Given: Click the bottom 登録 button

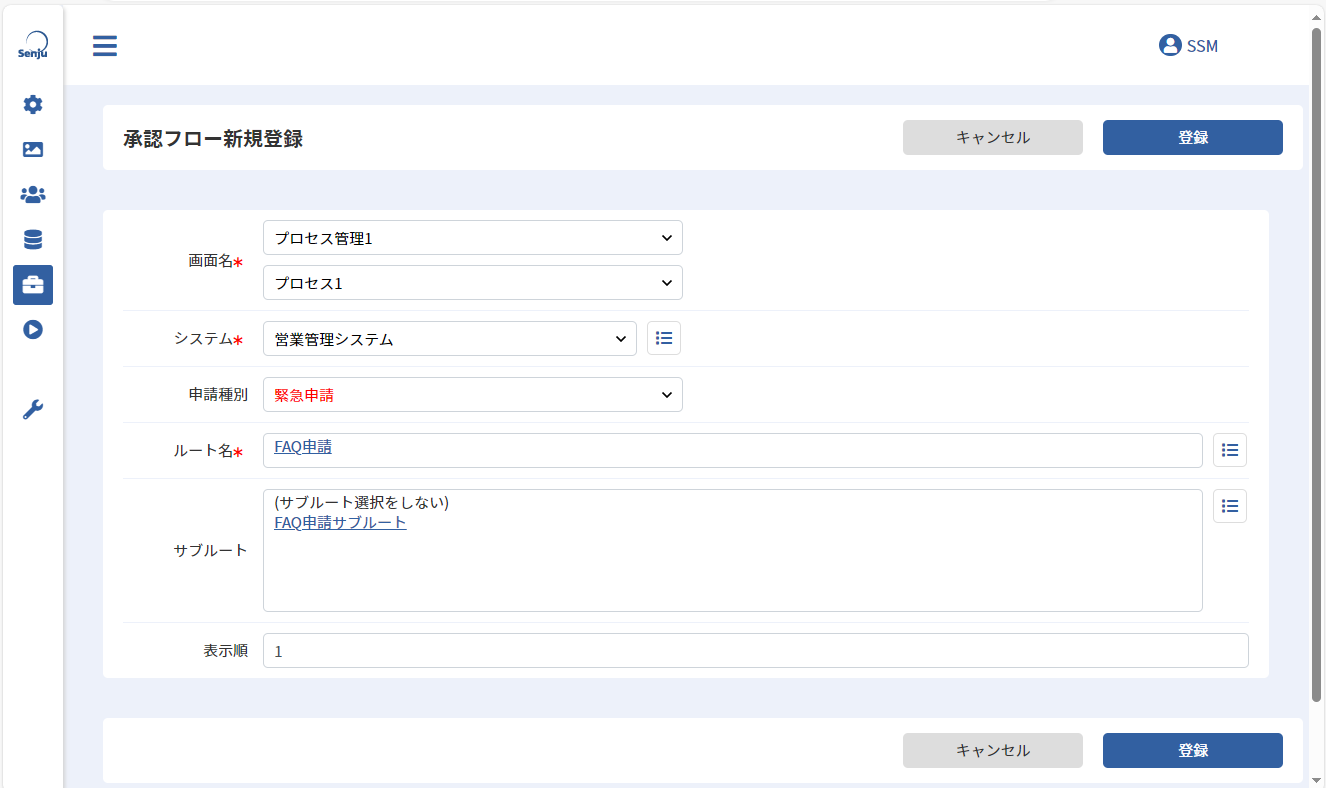Looking at the screenshot, I should coord(1193,750).
